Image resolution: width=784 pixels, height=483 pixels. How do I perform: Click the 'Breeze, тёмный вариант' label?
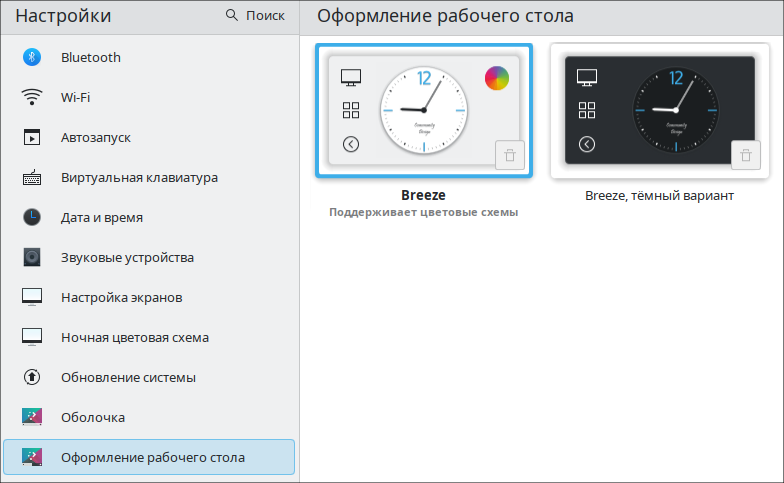[x=659, y=196]
